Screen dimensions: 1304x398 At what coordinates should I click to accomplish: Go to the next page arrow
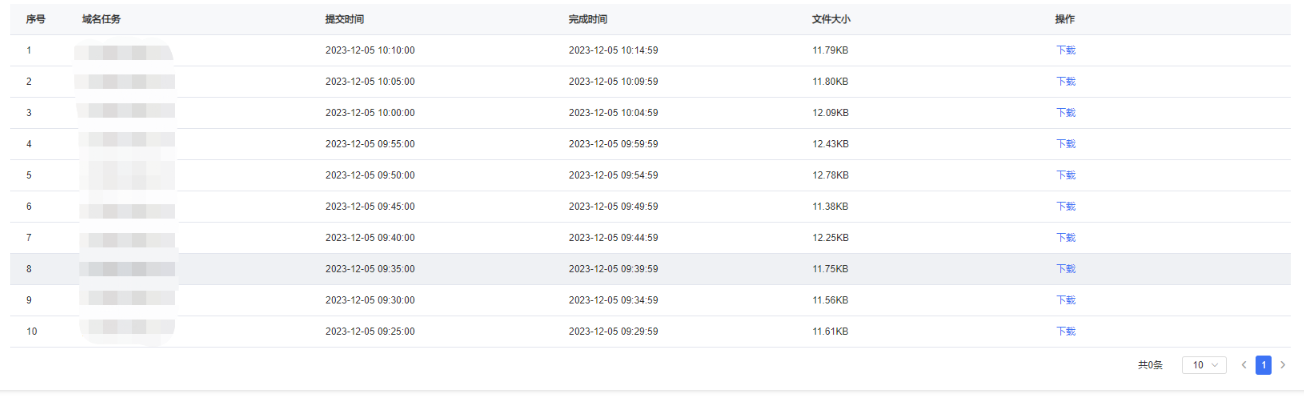[1283, 365]
